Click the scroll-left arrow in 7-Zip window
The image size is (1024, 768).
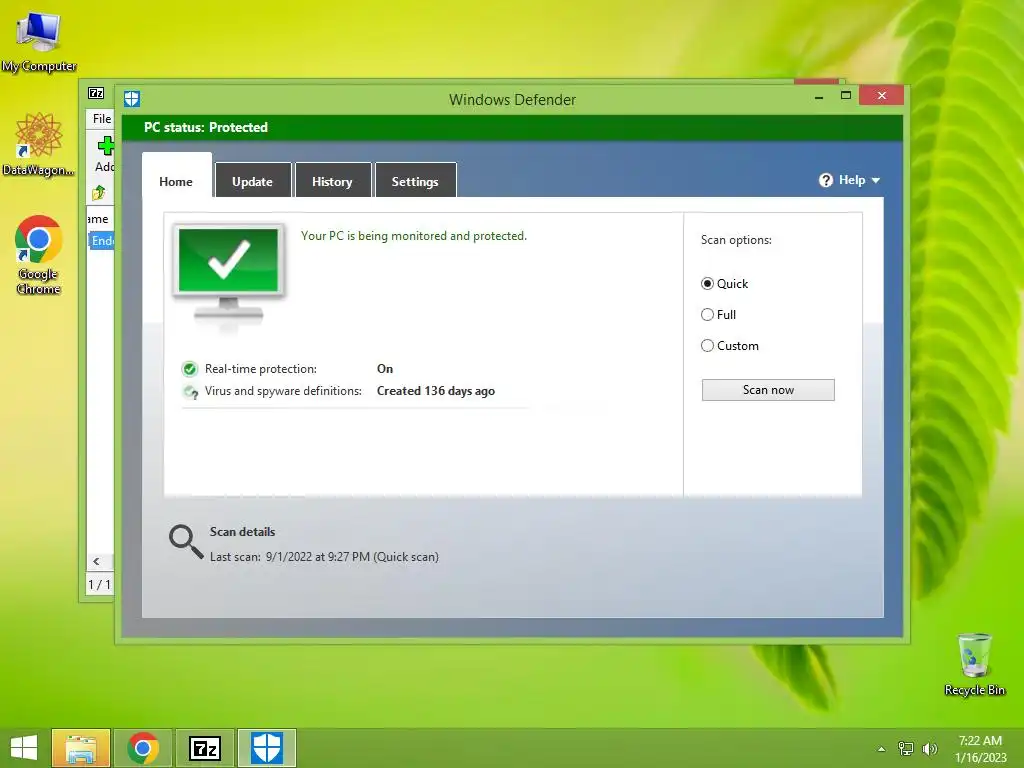pos(96,561)
